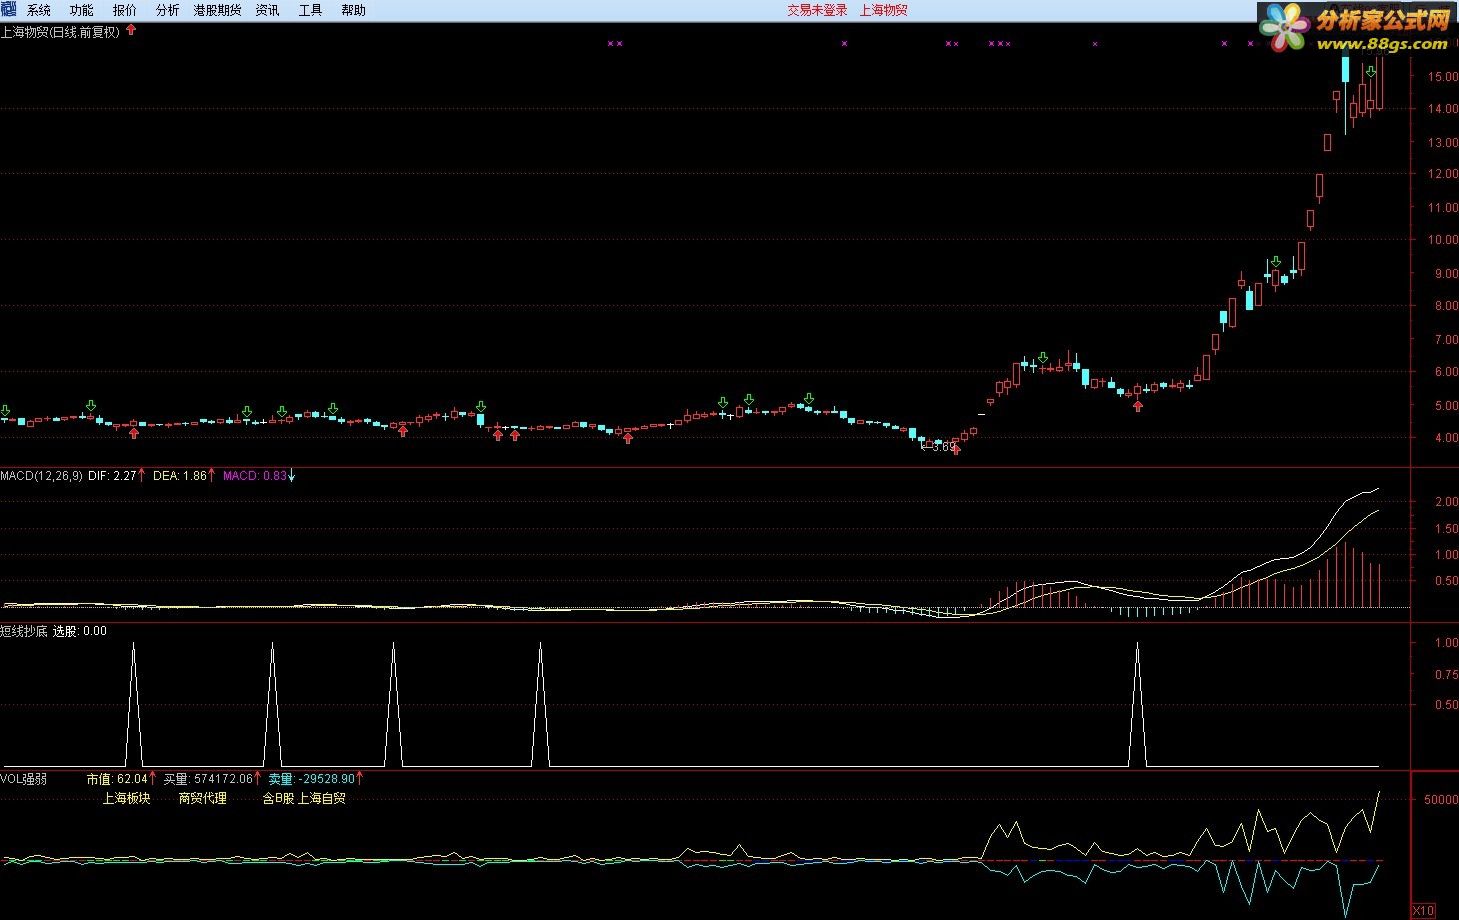Image resolution: width=1459 pixels, height=920 pixels.
Task: Click the 10.00 price axis label
Action: coord(1443,240)
